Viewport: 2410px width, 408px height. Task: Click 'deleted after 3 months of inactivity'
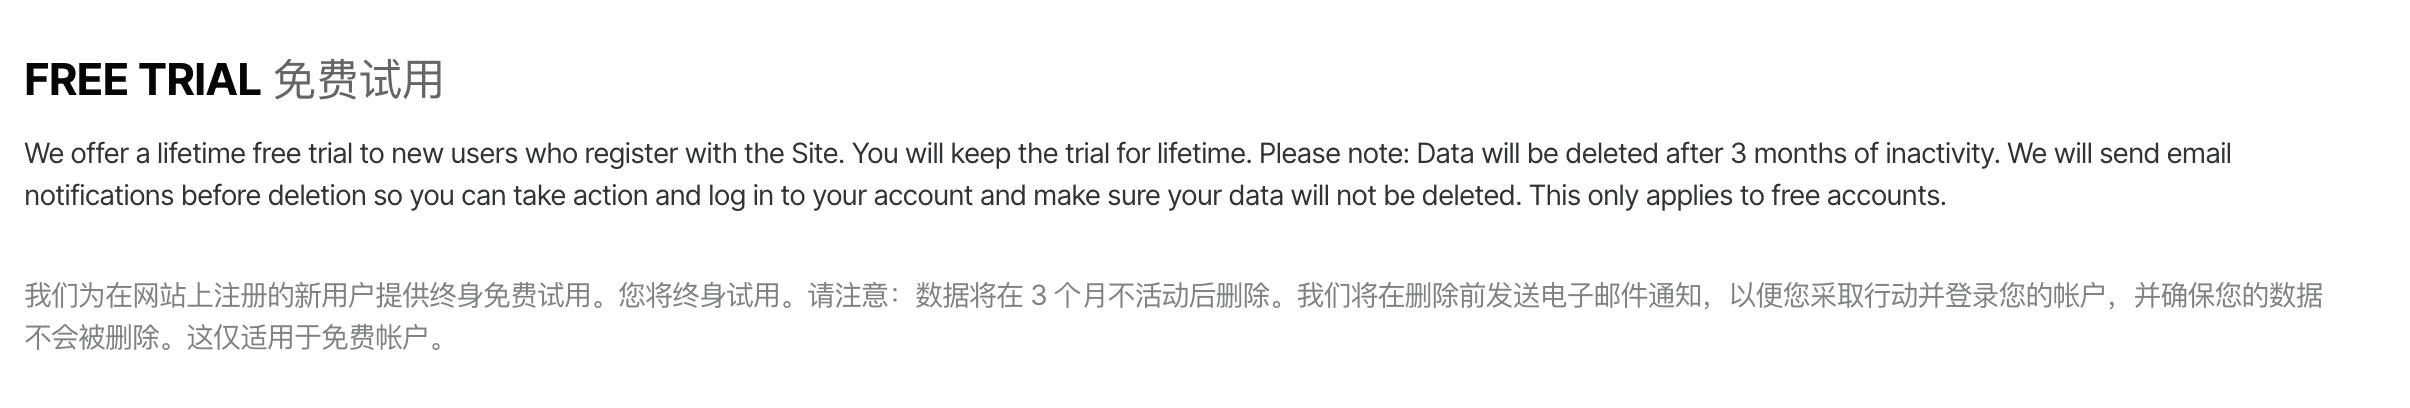(1781, 154)
